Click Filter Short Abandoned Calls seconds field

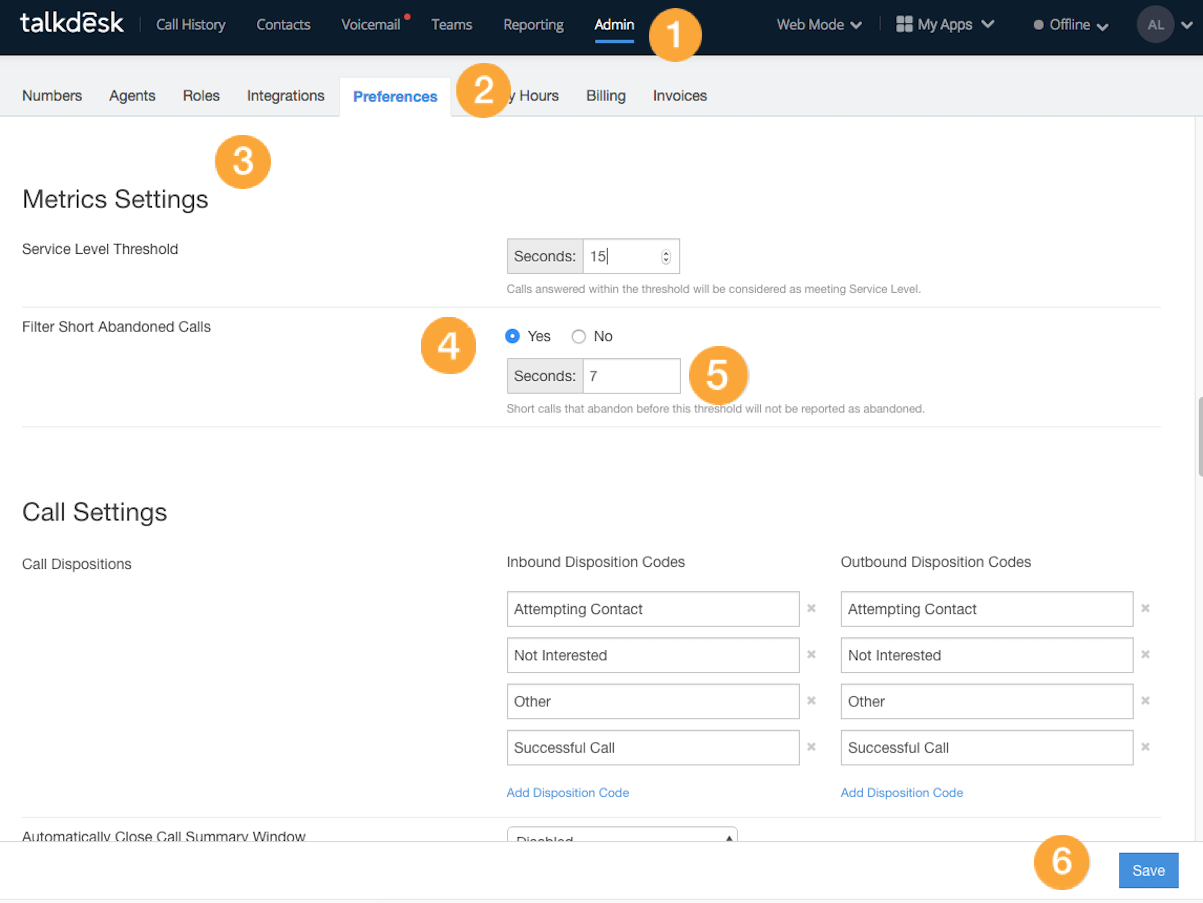[632, 376]
